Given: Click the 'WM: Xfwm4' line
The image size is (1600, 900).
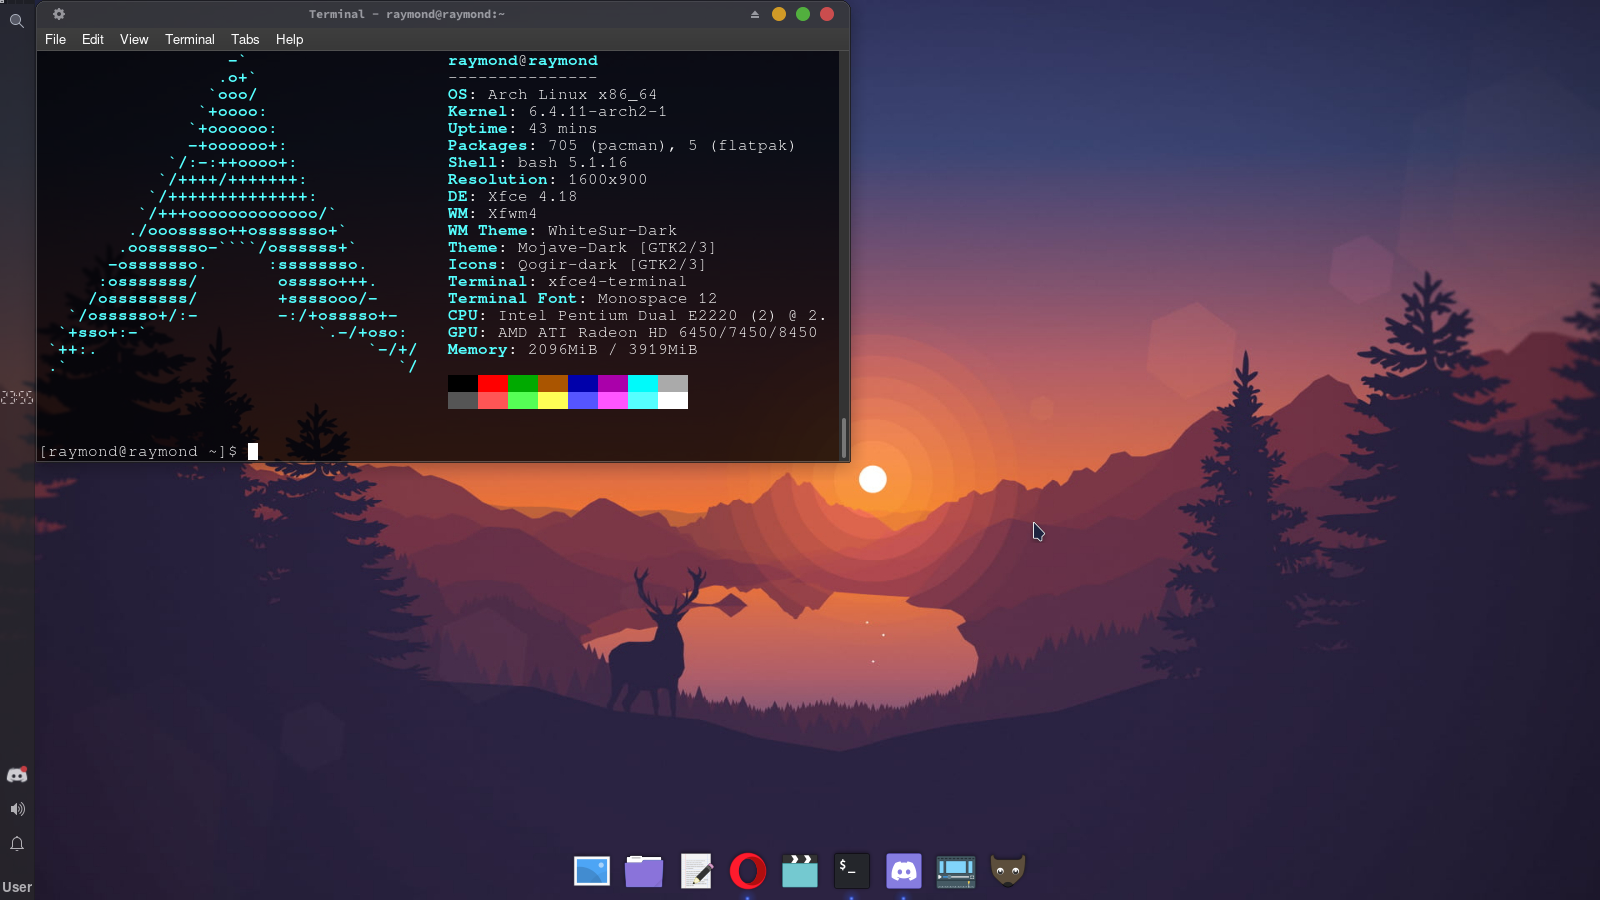Looking at the screenshot, I should [492, 214].
